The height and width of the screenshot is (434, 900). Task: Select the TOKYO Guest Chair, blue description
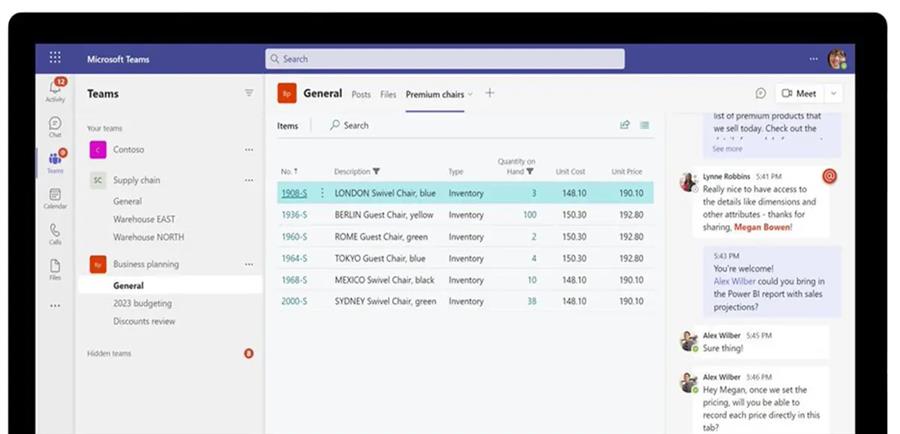tap(380, 258)
